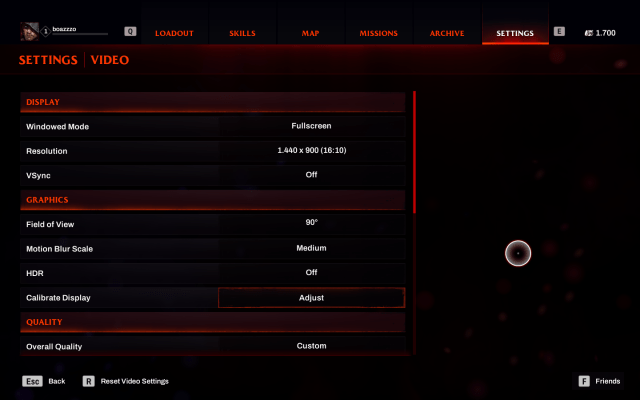
Task: Open the Missions tab
Action: coord(378,33)
